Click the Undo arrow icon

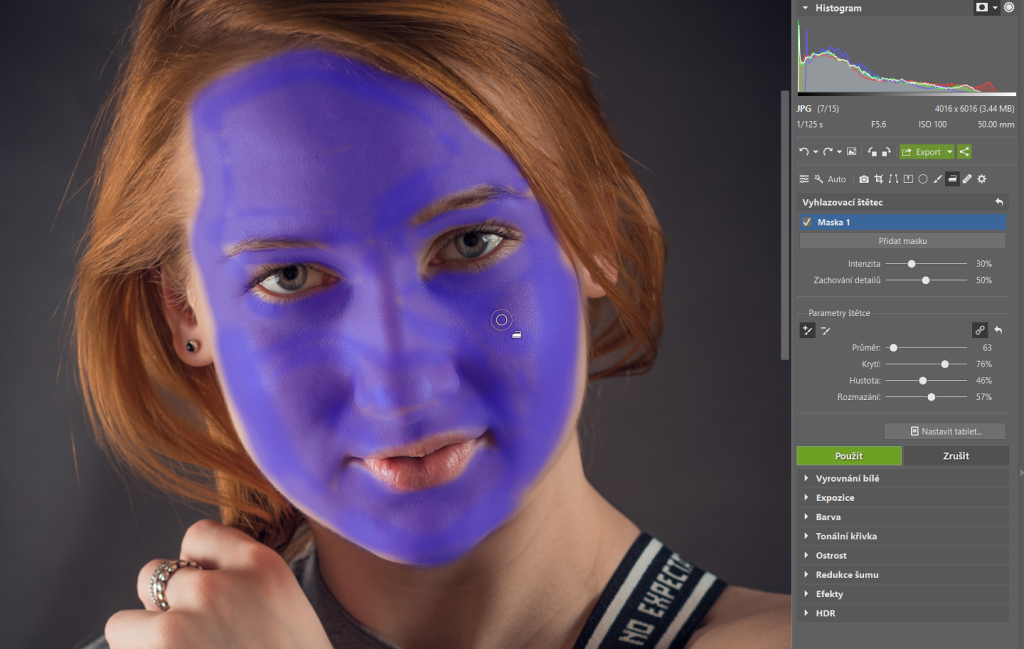click(803, 152)
